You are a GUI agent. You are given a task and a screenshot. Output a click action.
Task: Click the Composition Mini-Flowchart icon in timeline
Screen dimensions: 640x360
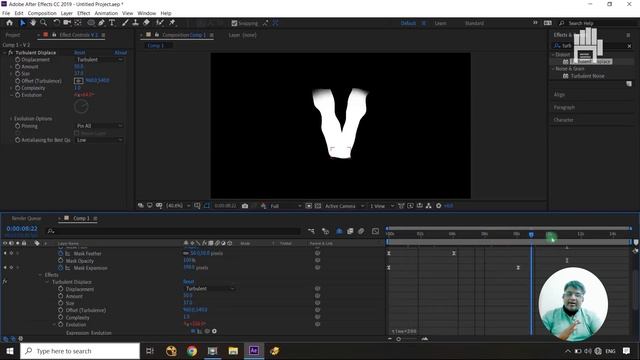[311, 231]
